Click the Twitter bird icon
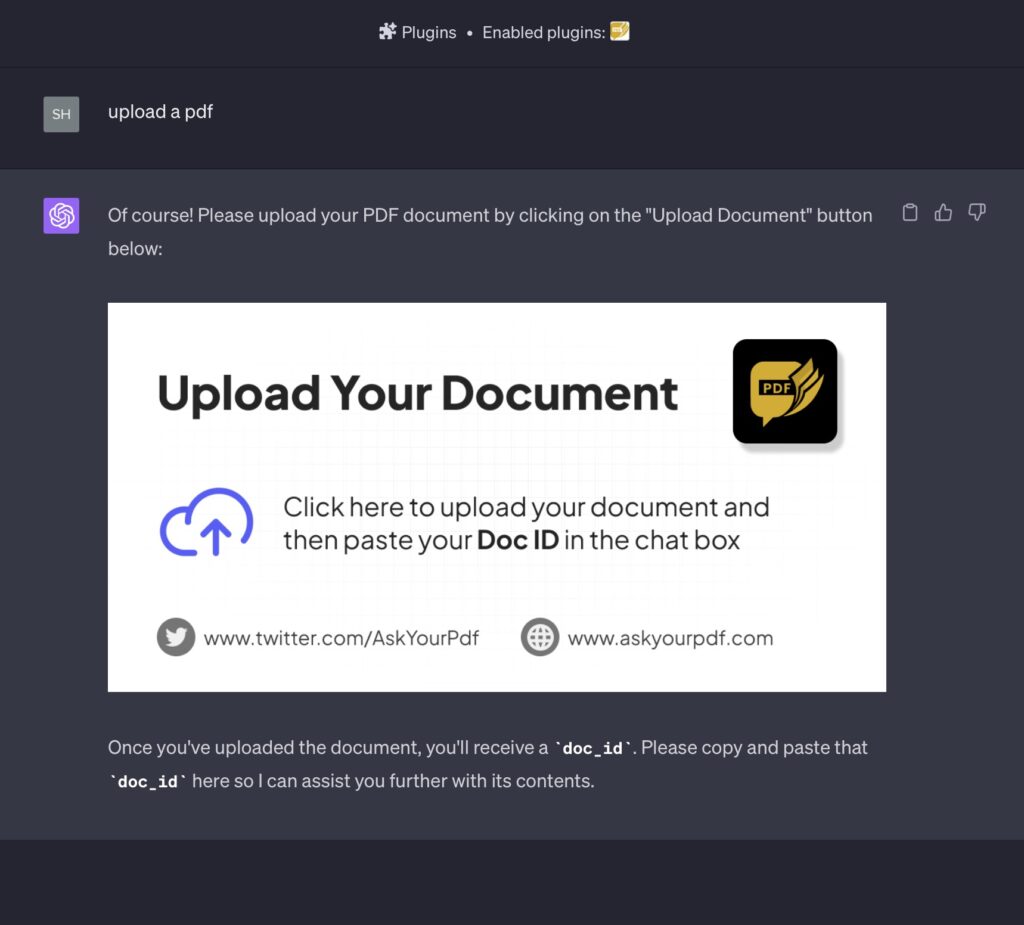Screen dimensions: 1024x925 tap(176, 637)
